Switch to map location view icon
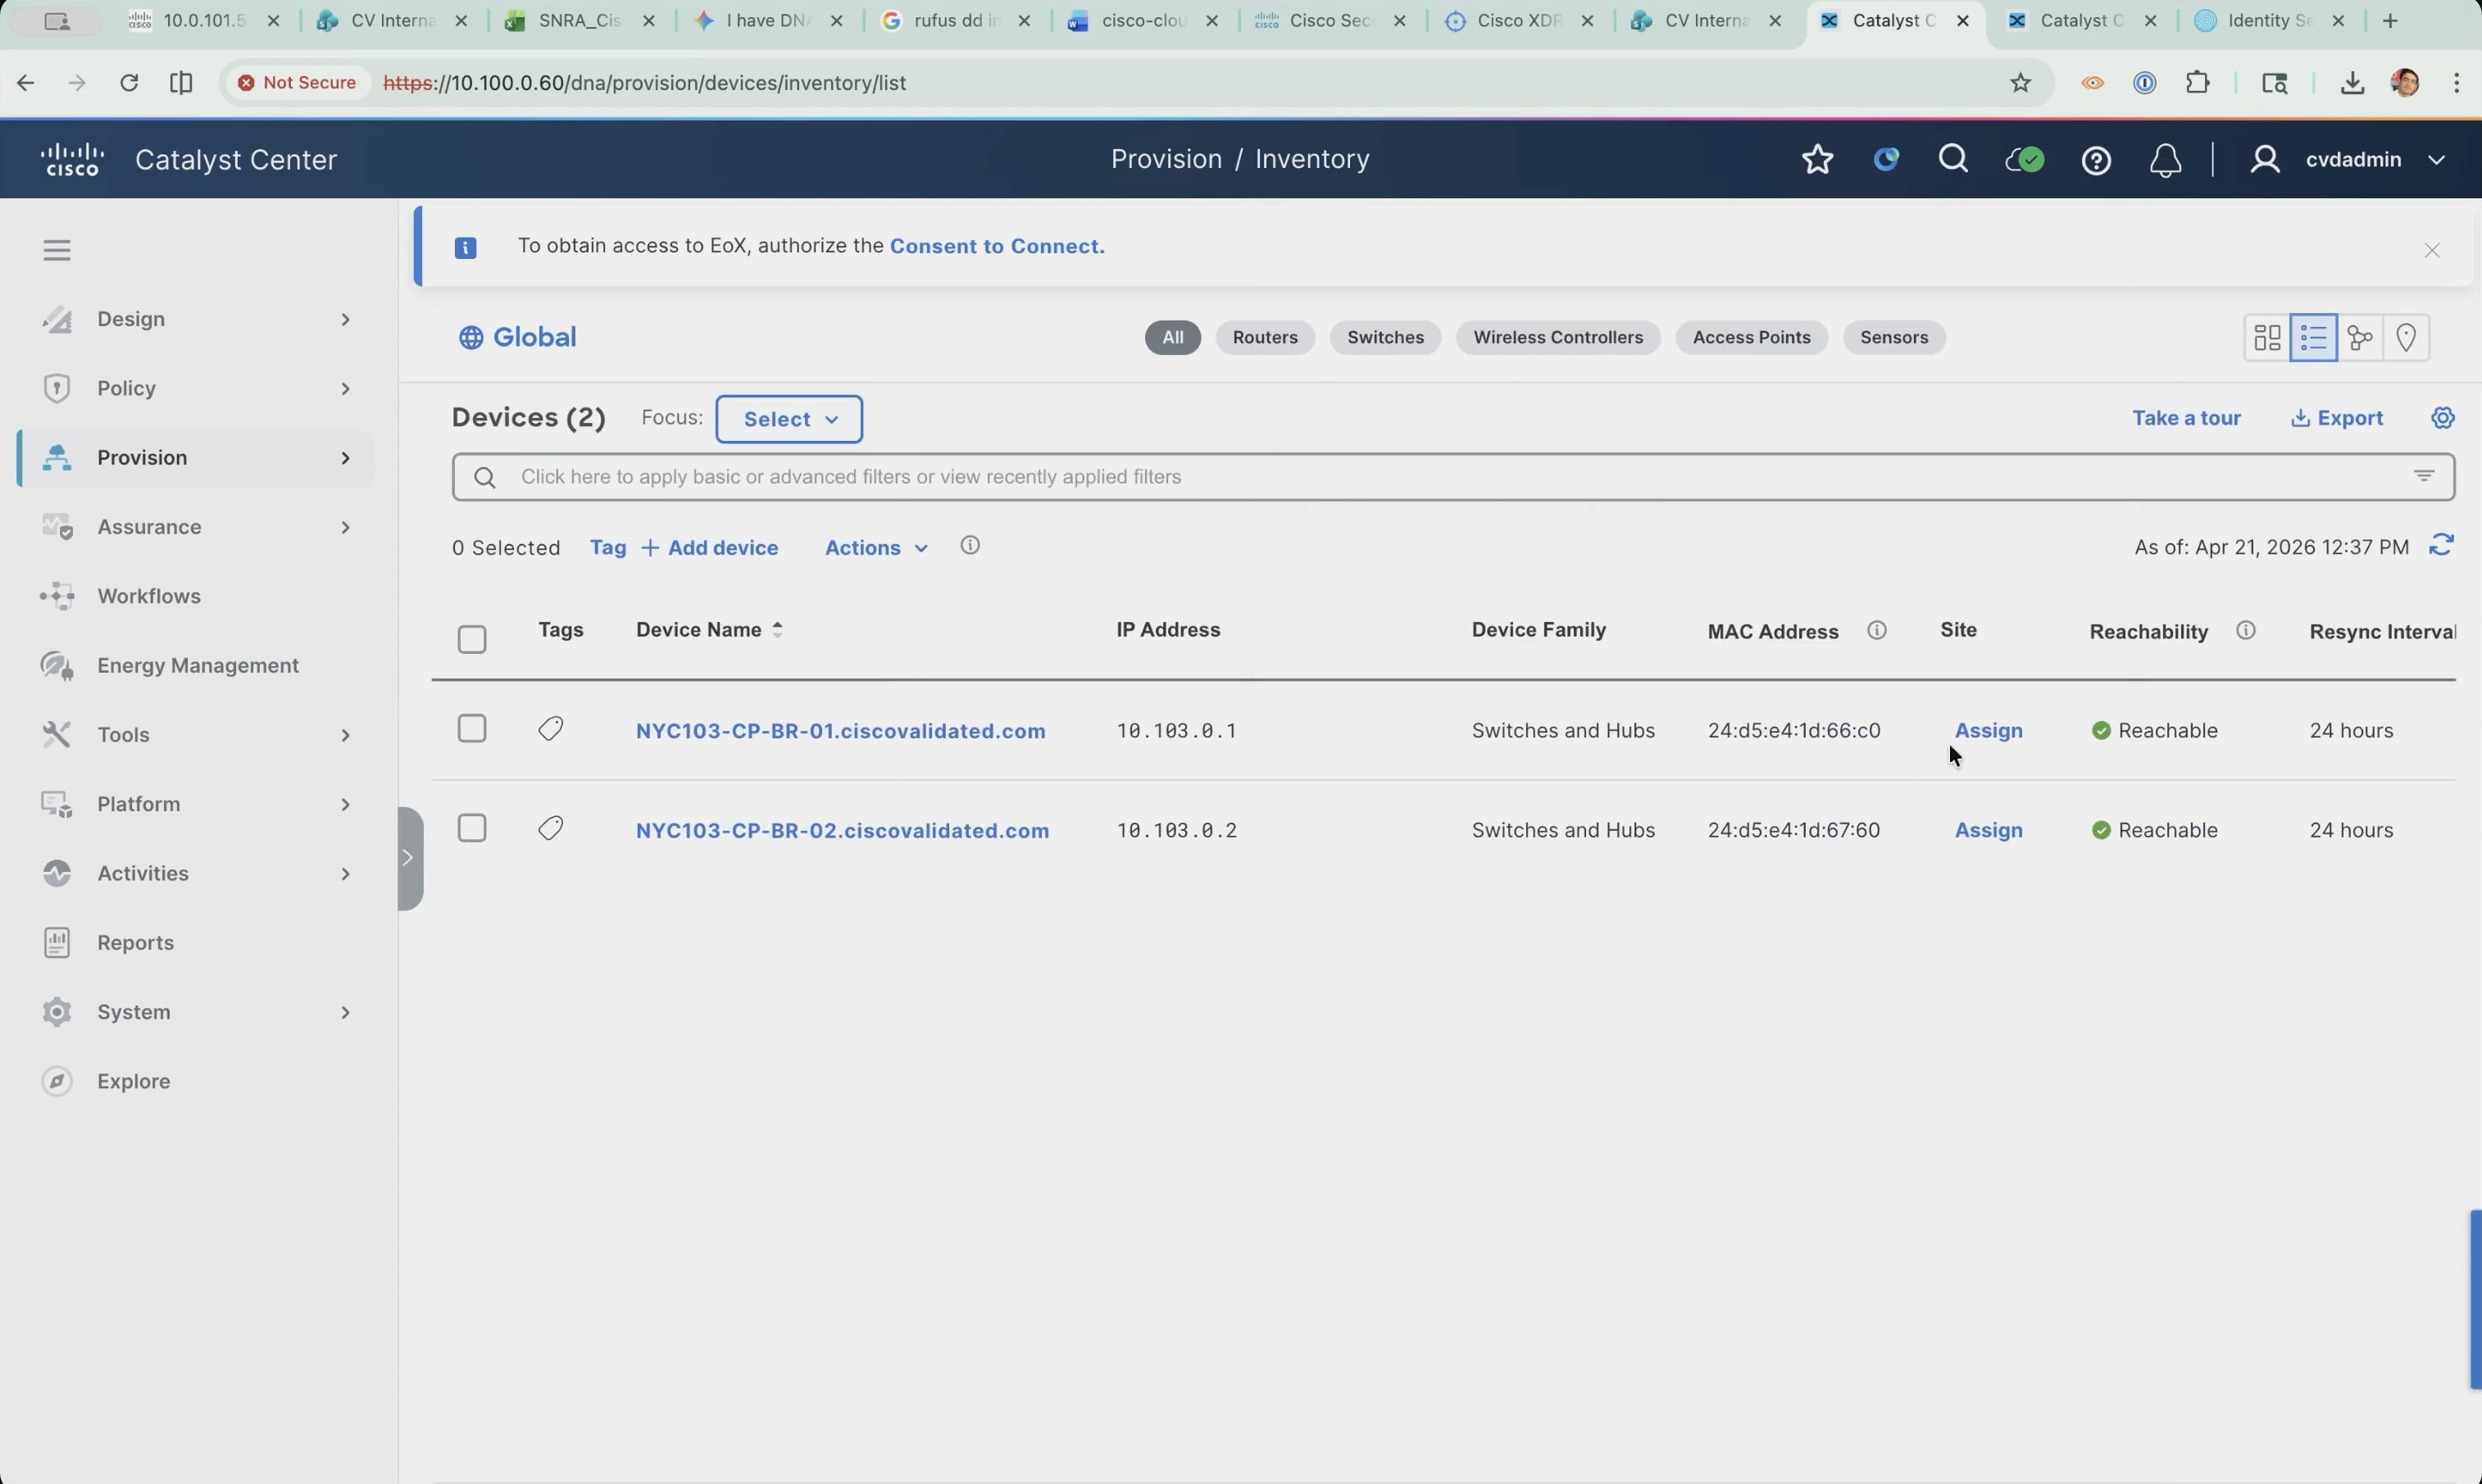 pyautogui.click(x=2406, y=338)
